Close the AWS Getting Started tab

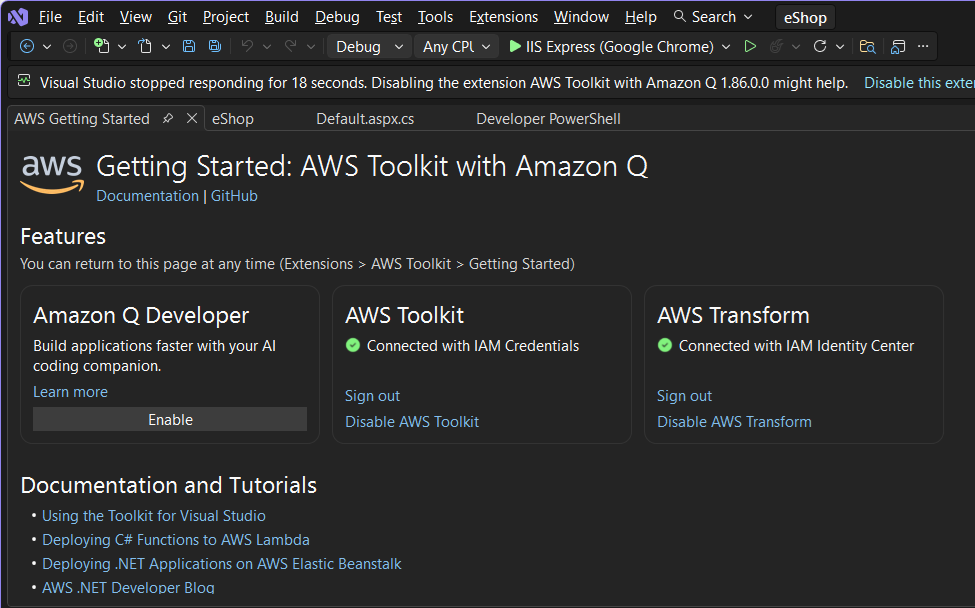coord(190,118)
